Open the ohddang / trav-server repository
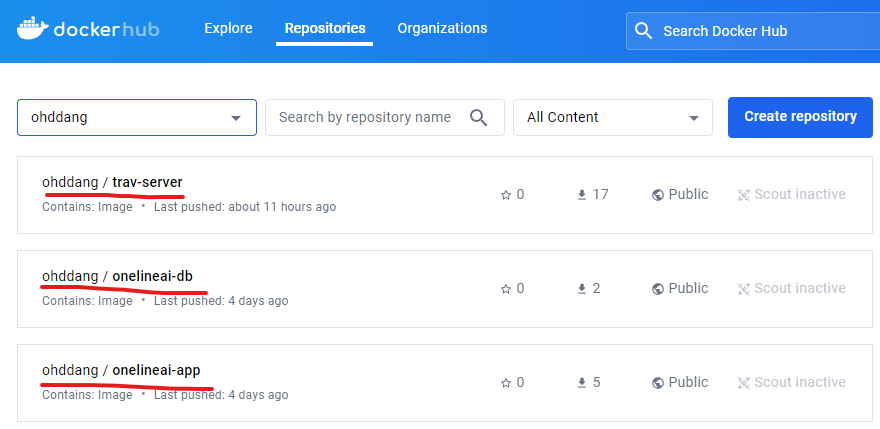Viewport: 880px width, 429px height. (x=112, y=182)
